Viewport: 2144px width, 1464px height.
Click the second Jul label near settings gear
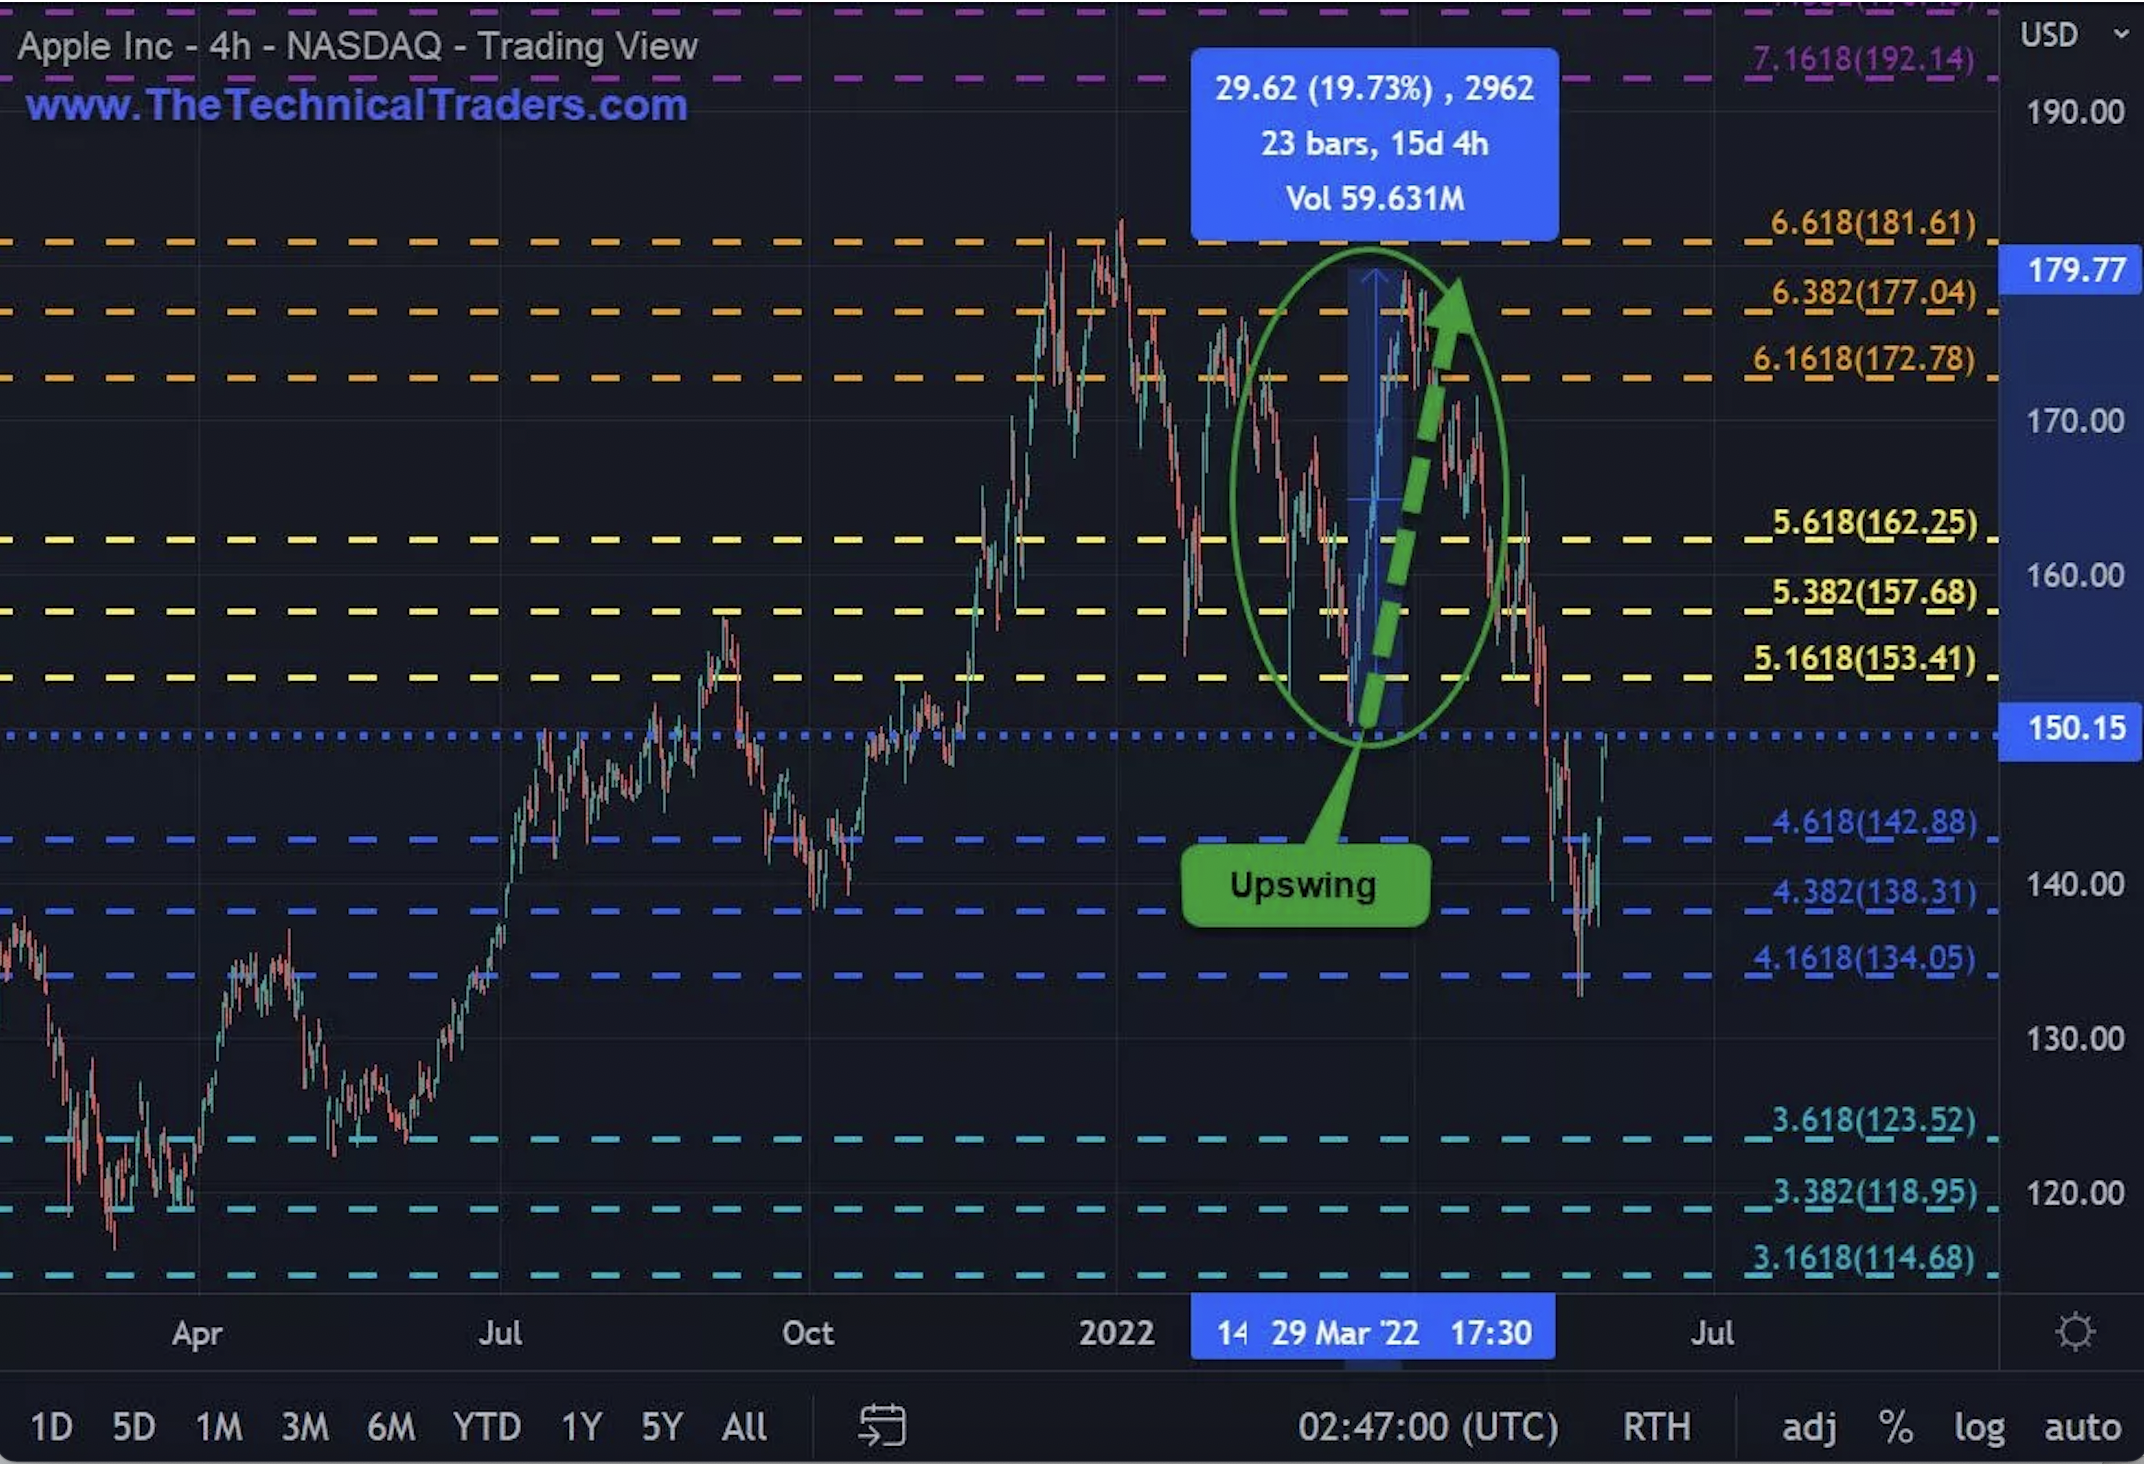1712,1333
